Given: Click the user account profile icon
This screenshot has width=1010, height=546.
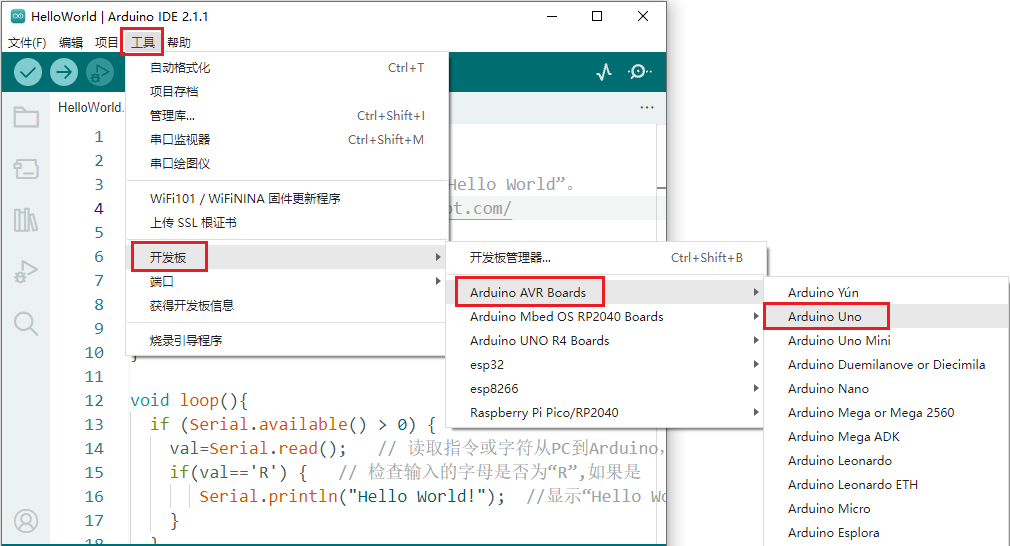Looking at the screenshot, I should [26, 521].
